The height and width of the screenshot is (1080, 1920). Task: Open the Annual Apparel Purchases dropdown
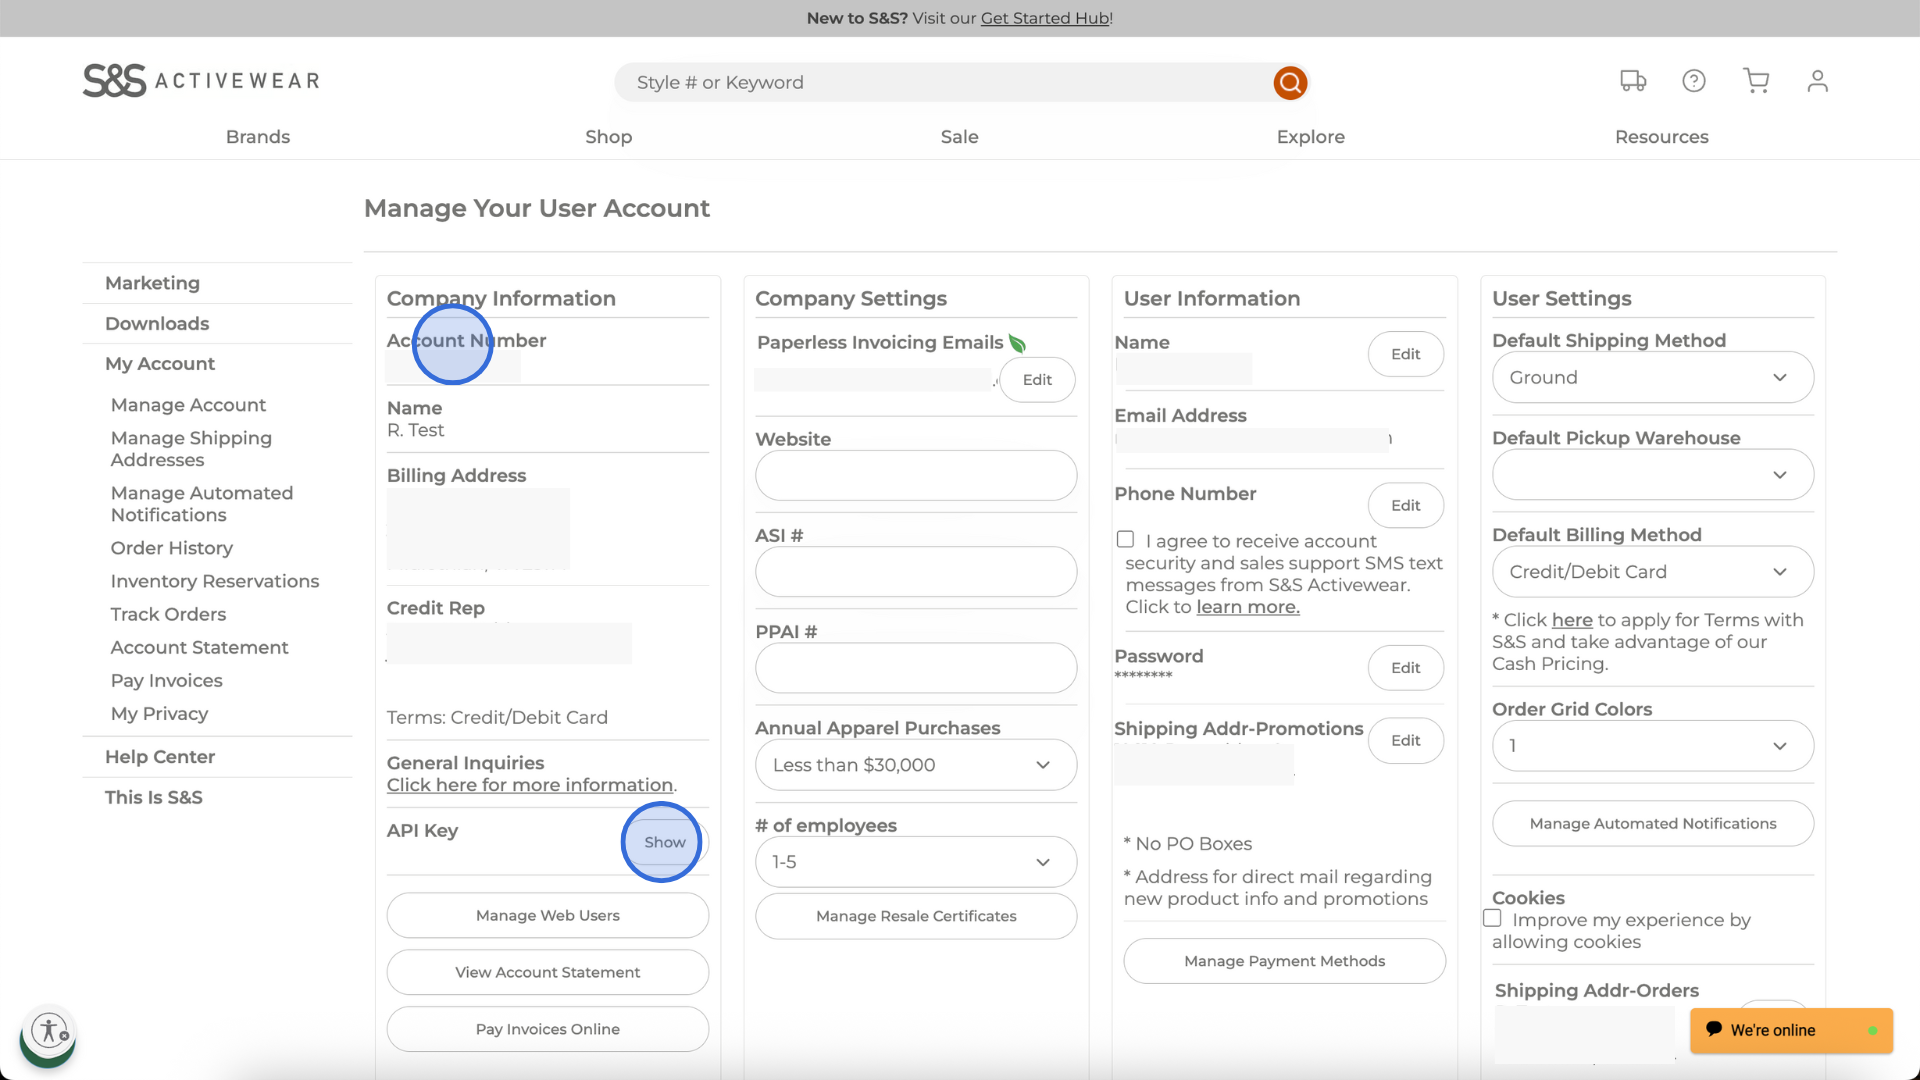click(915, 765)
